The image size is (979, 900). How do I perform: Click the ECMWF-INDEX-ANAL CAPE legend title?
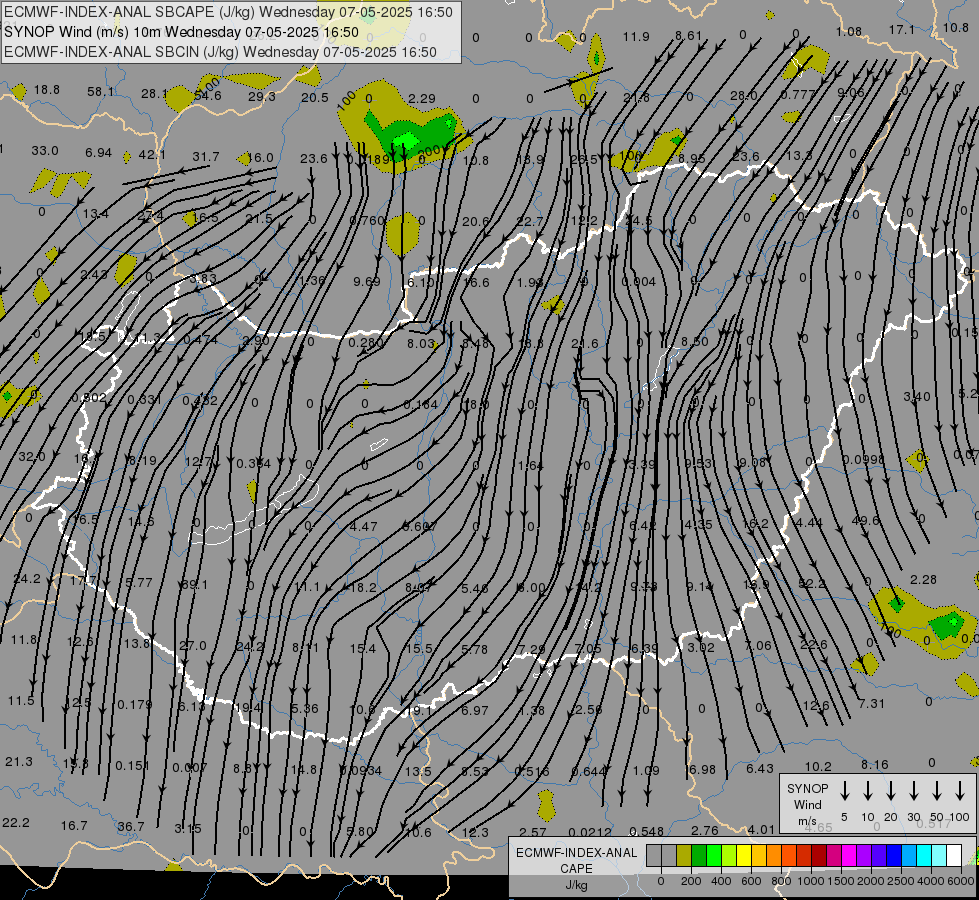pyautogui.click(x=576, y=860)
